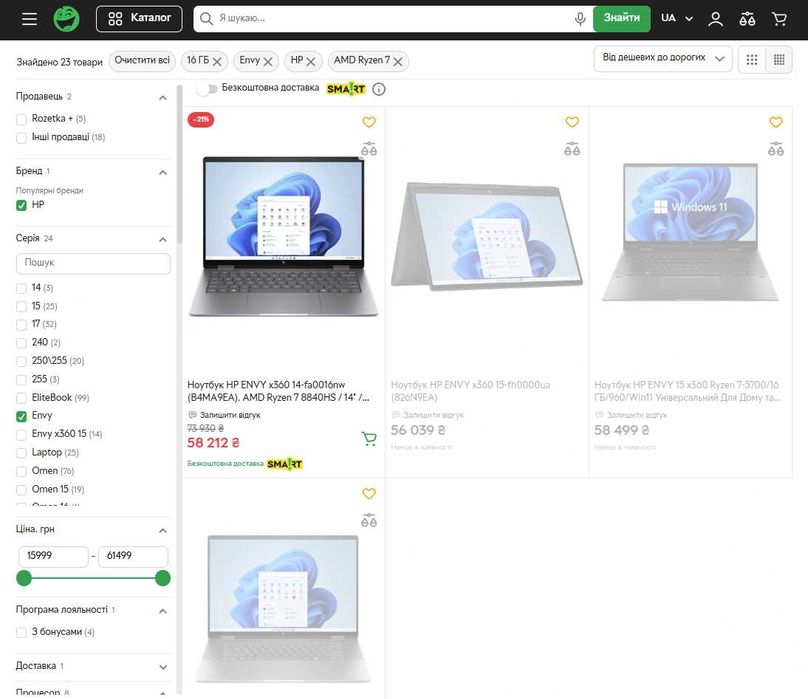This screenshot has width=808, height=699.
Task: Open the sort order dropdown
Action: tap(663, 59)
